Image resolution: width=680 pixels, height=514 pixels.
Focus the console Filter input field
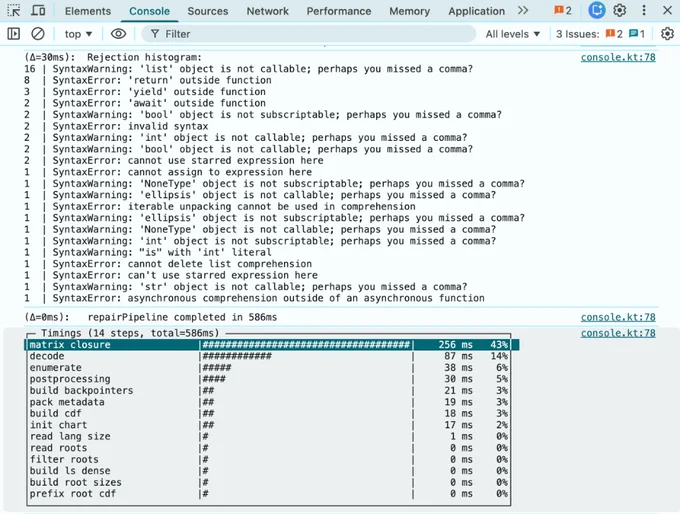click(309, 34)
